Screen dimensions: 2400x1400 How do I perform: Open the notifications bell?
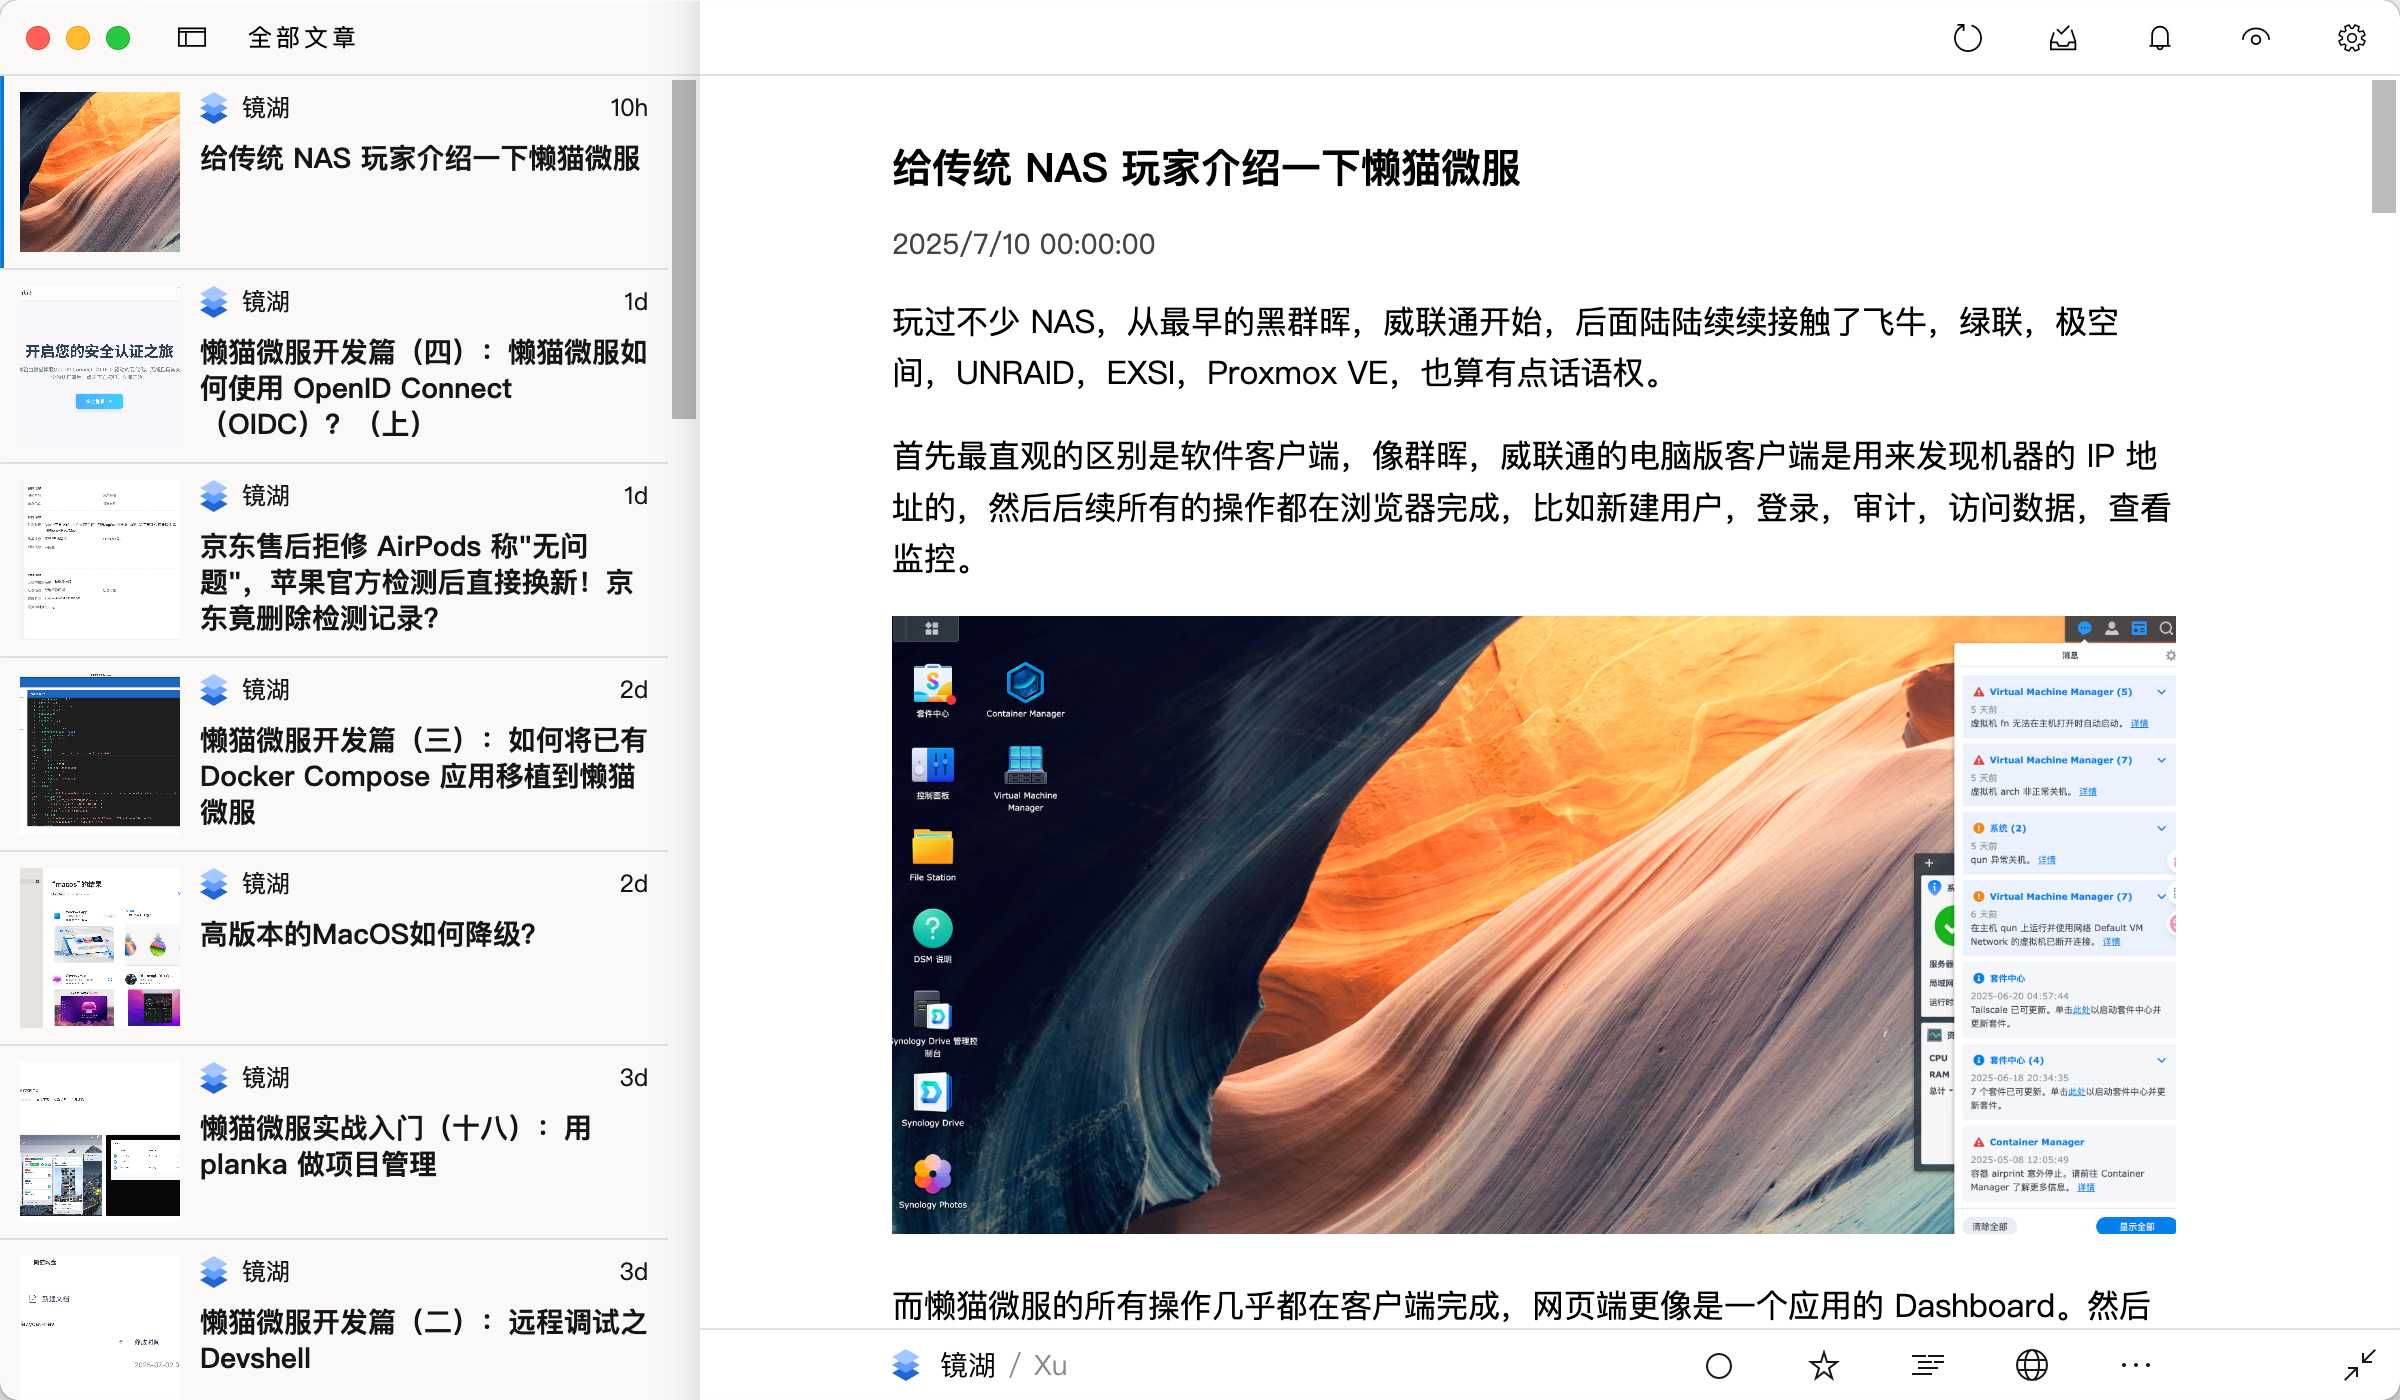coord(2160,38)
